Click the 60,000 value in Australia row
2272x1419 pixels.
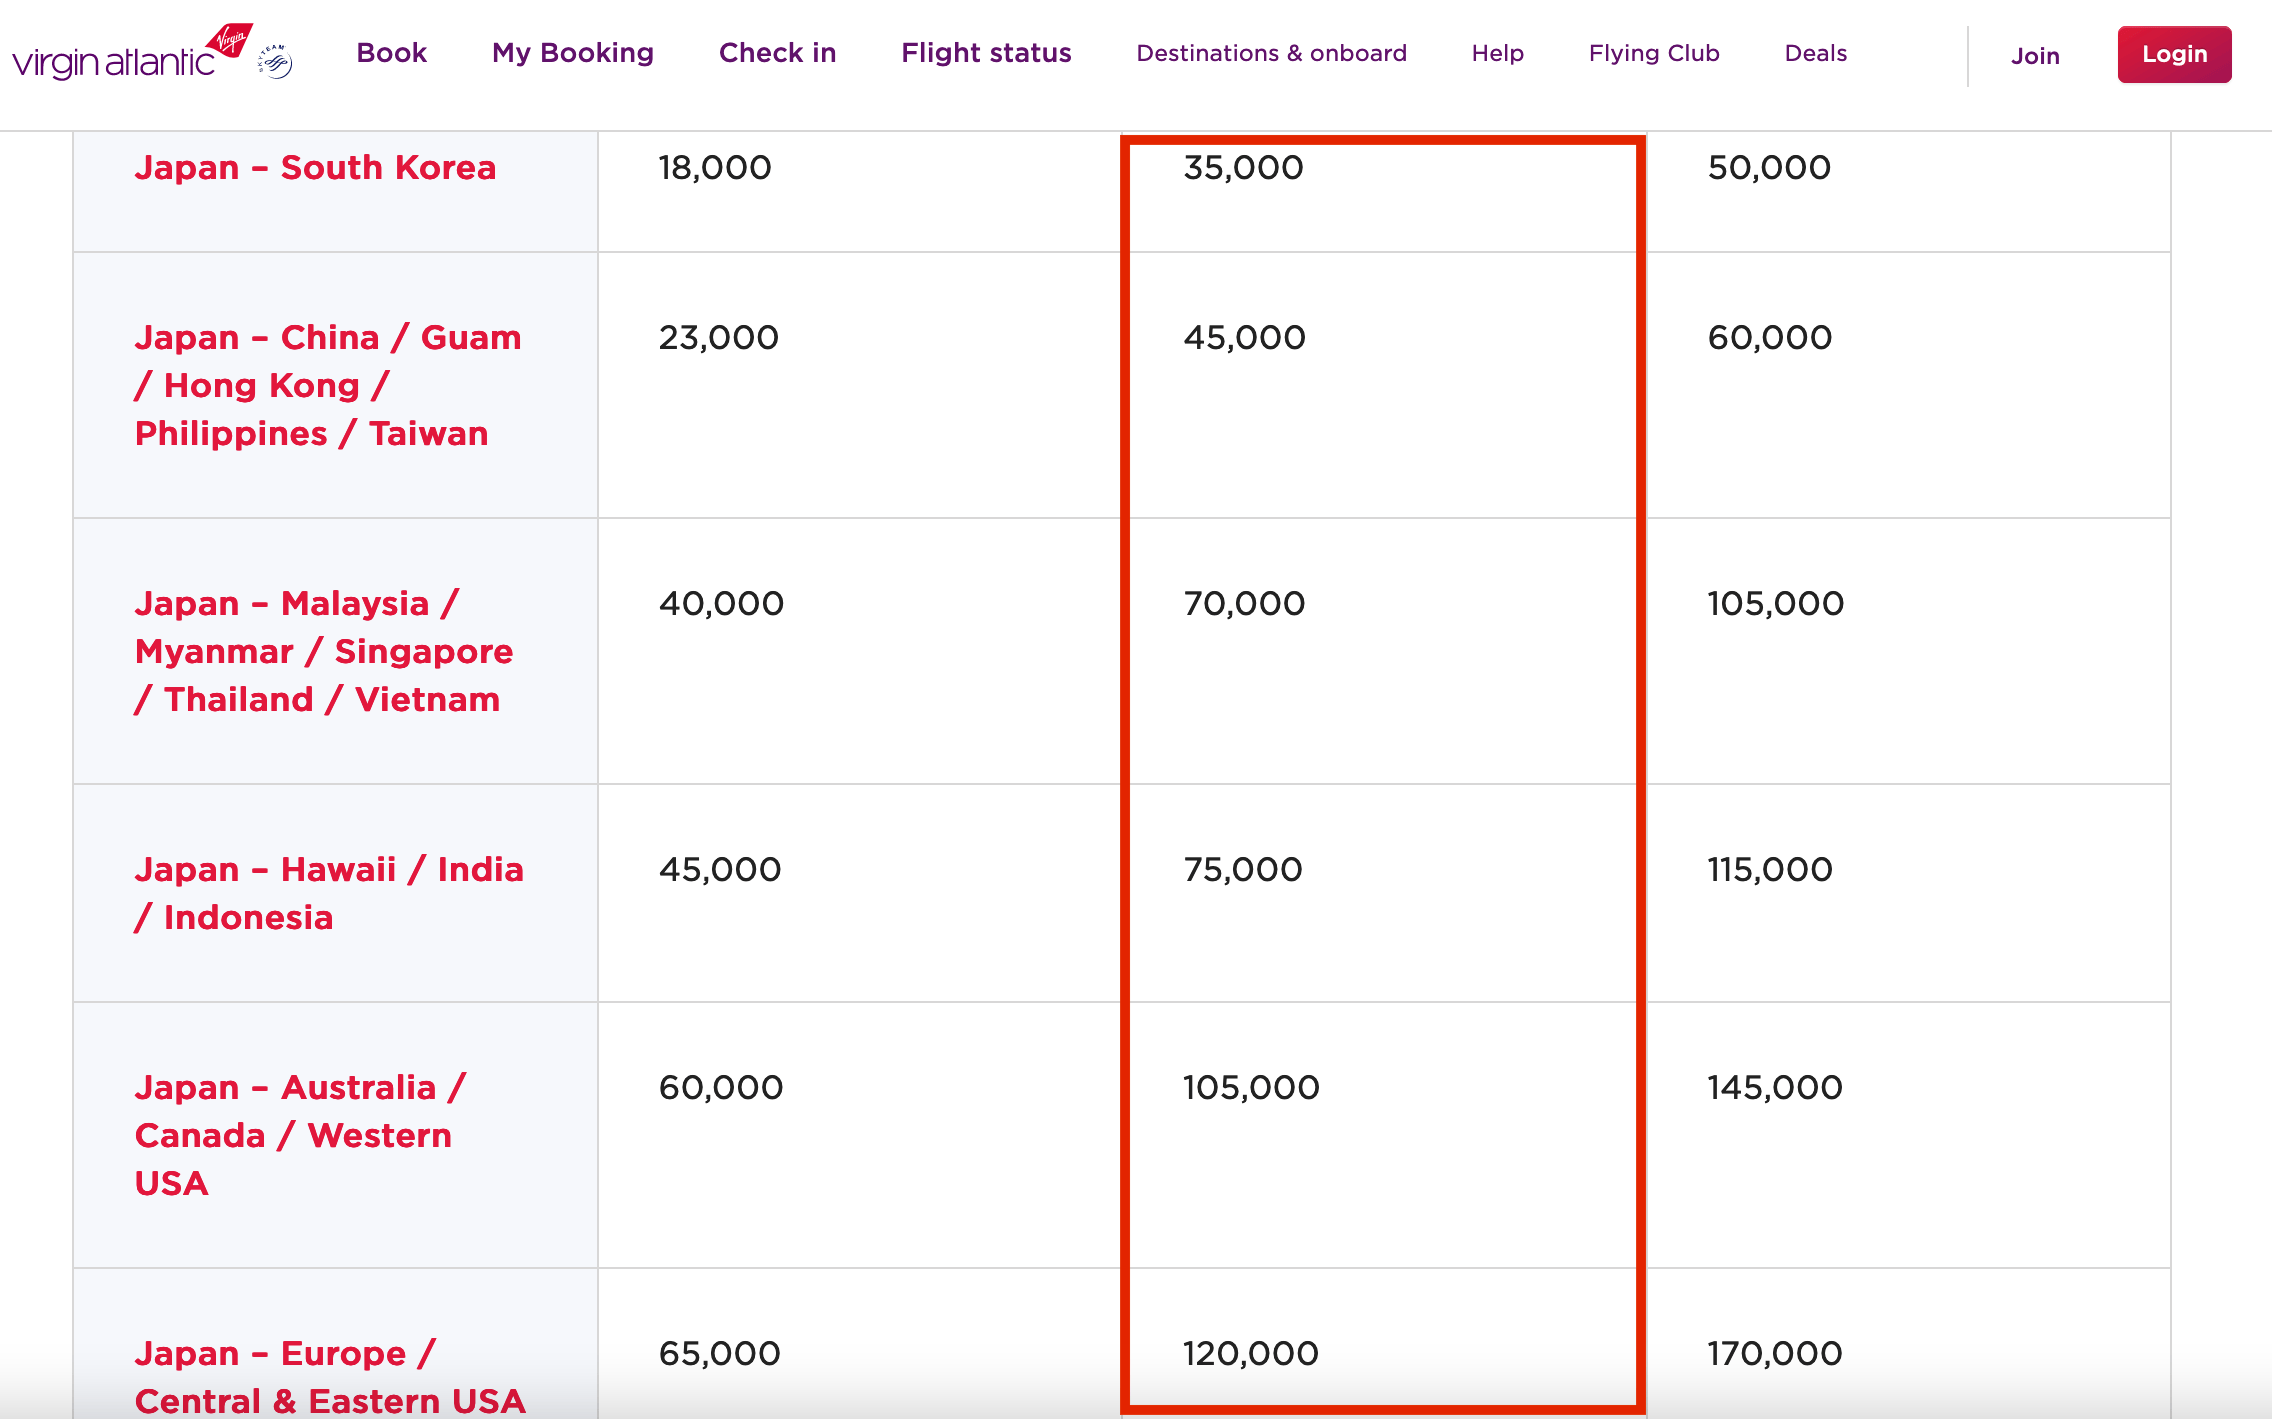pos(720,1087)
